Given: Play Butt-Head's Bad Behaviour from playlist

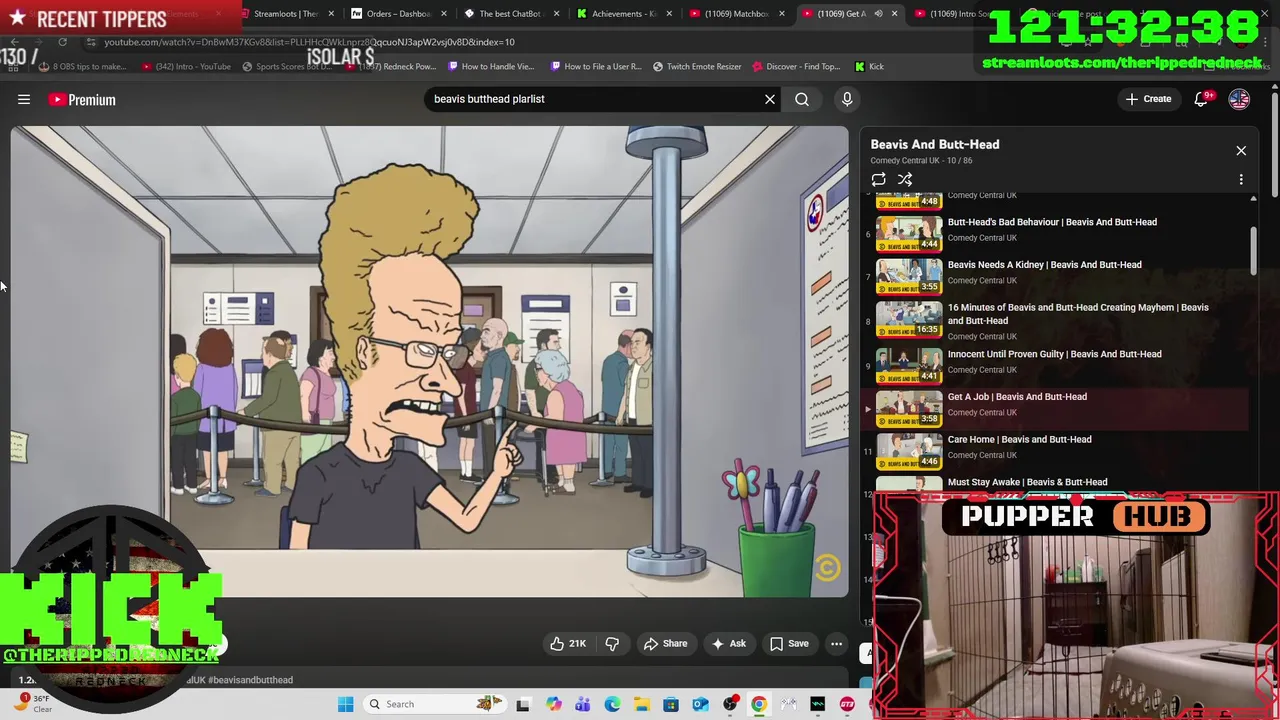Looking at the screenshot, I should pos(1052,222).
